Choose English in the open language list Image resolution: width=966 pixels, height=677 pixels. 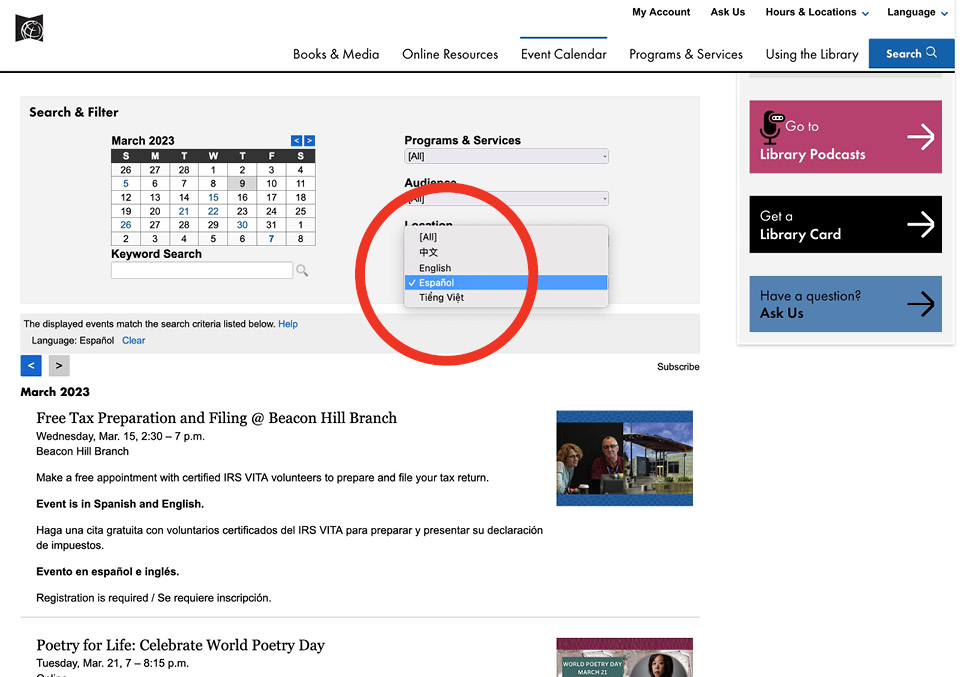click(437, 268)
